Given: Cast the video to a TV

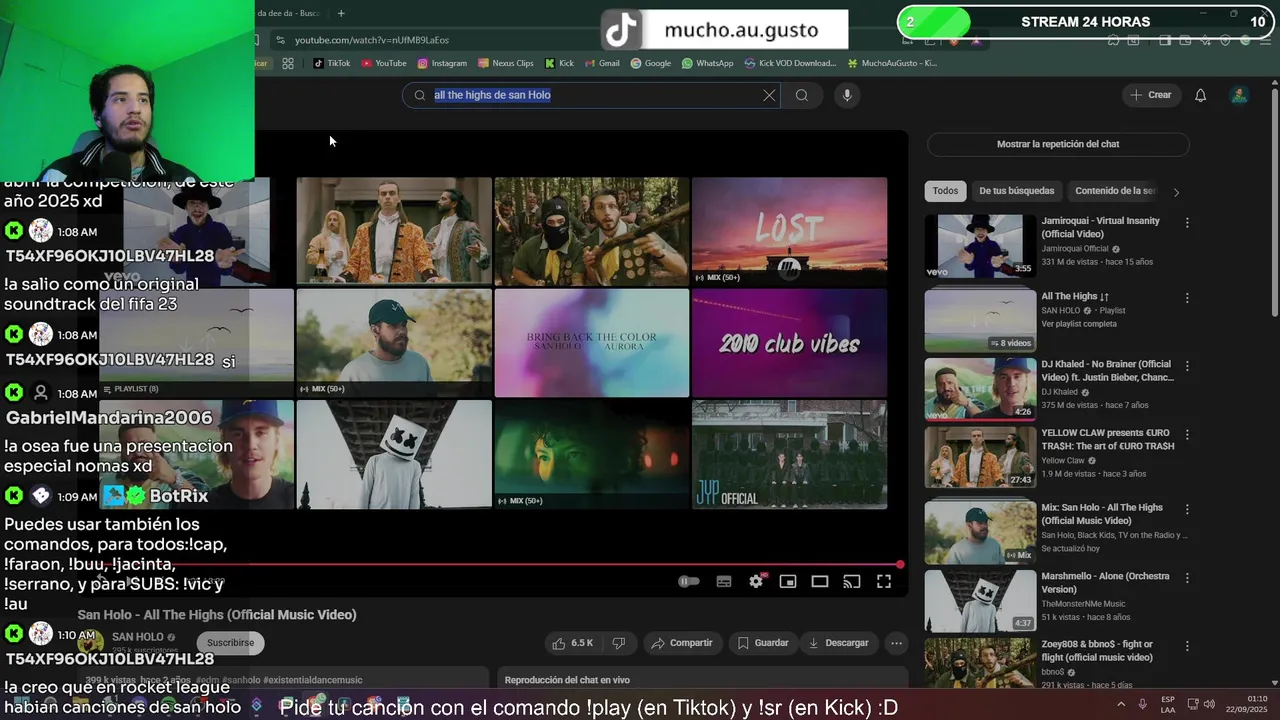Looking at the screenshot, I should pyautogui.click(x=852, y=581).
